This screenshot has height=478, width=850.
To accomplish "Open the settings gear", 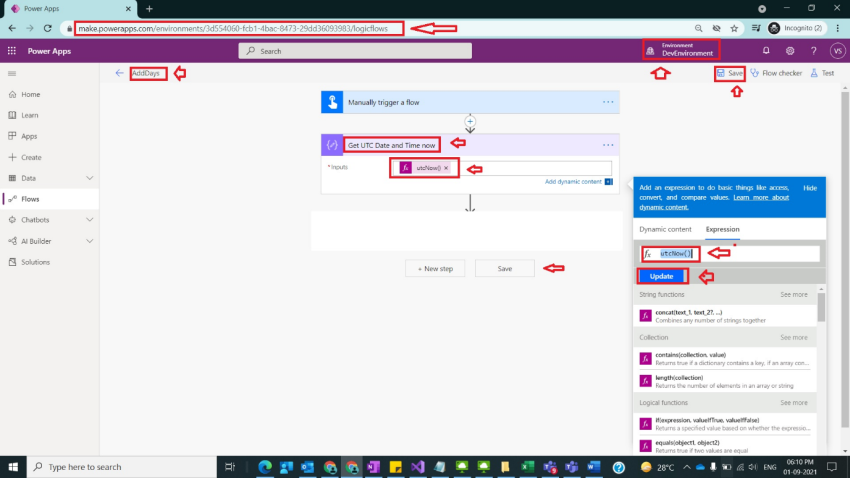I will [x=790, y=50].
